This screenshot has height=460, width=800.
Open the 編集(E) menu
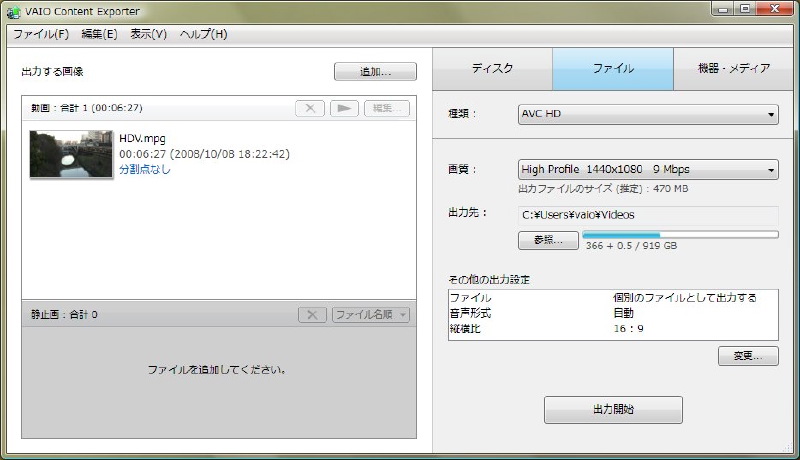click(x=99, y=34)
